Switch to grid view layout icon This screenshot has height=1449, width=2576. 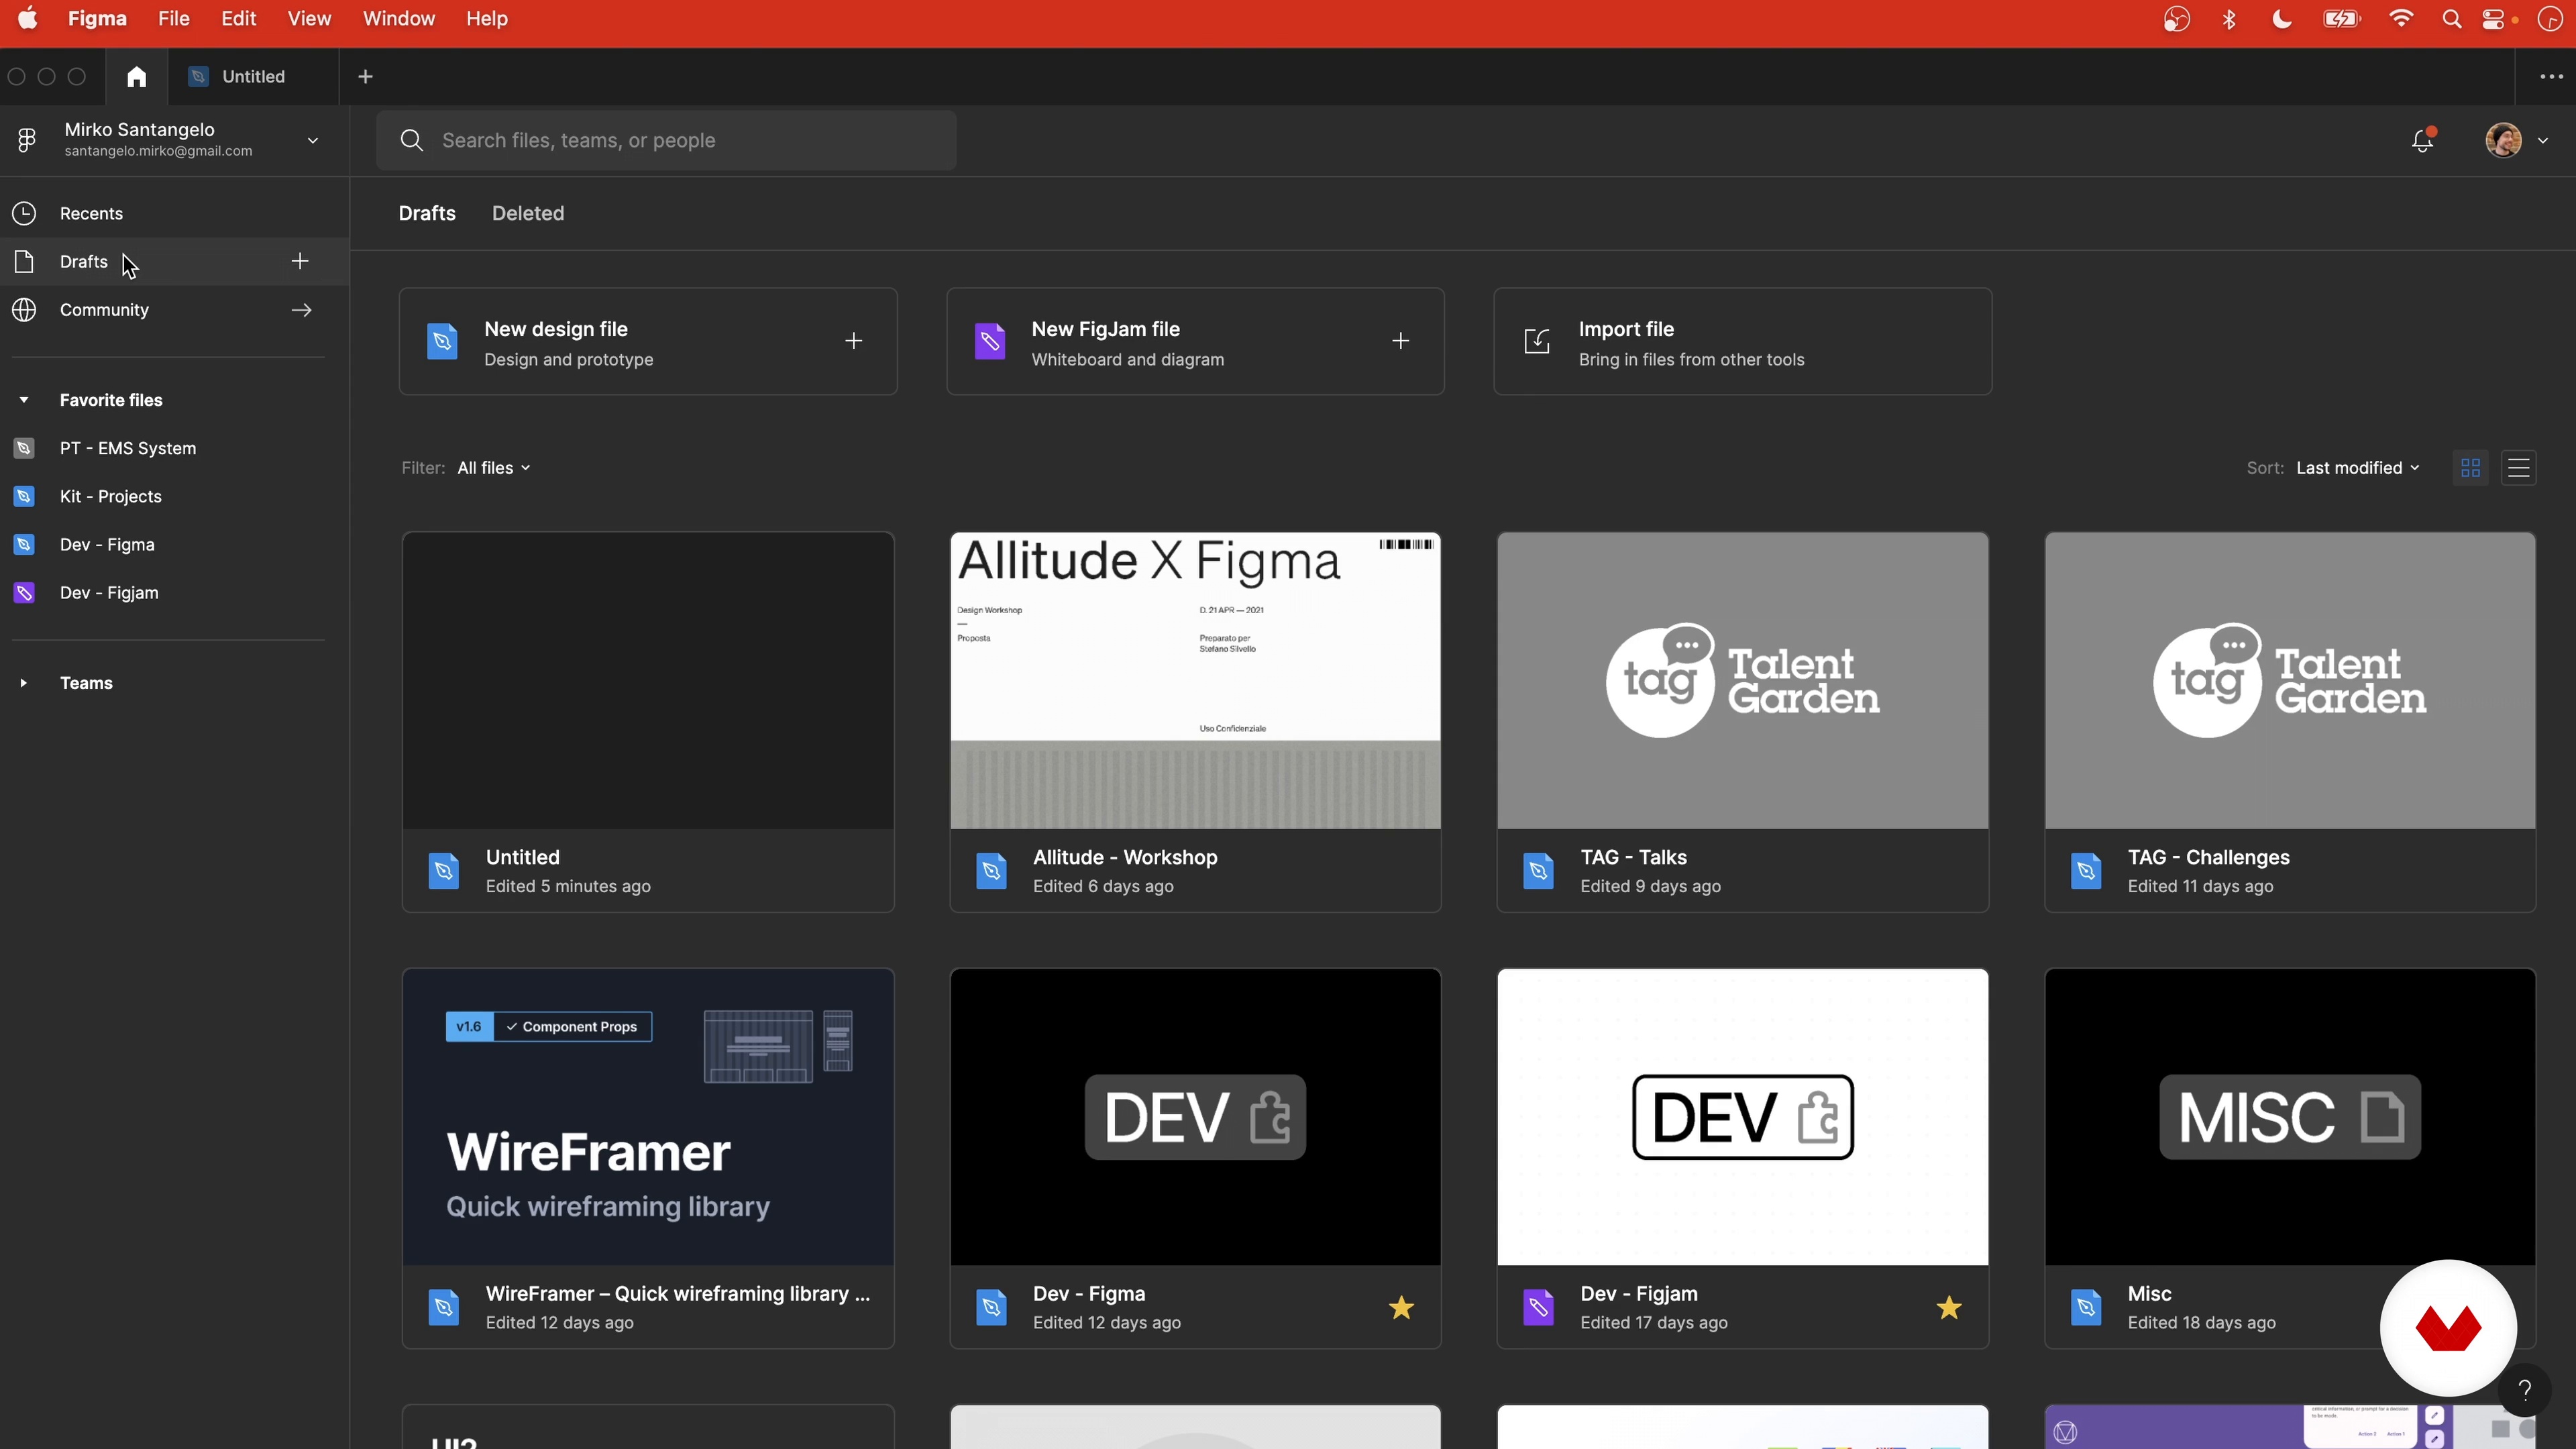pyautogui.click(x=2470, y=468)
